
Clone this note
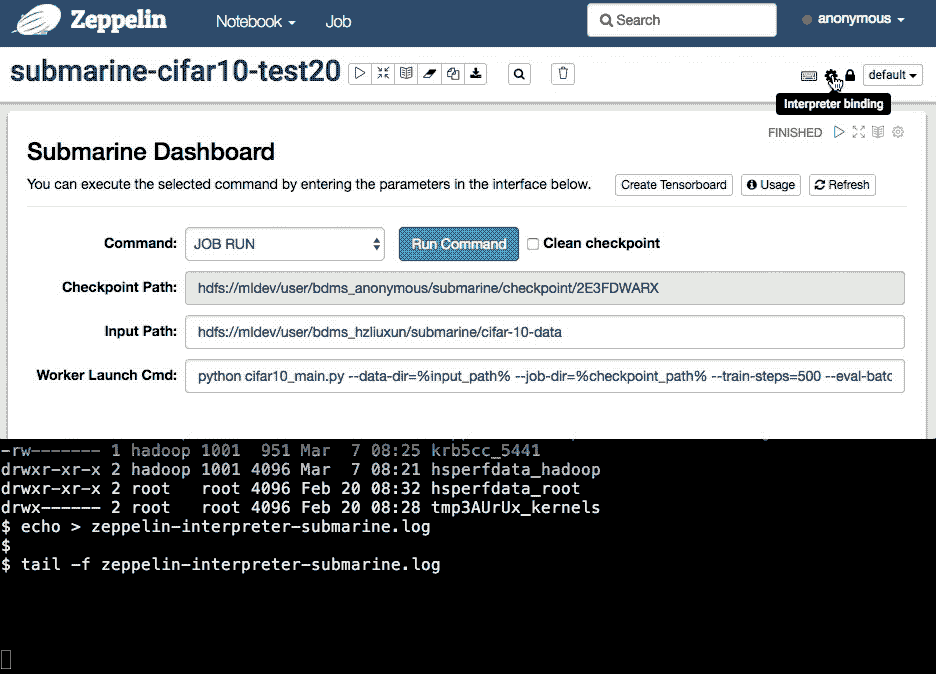click(x=453, y=73)
